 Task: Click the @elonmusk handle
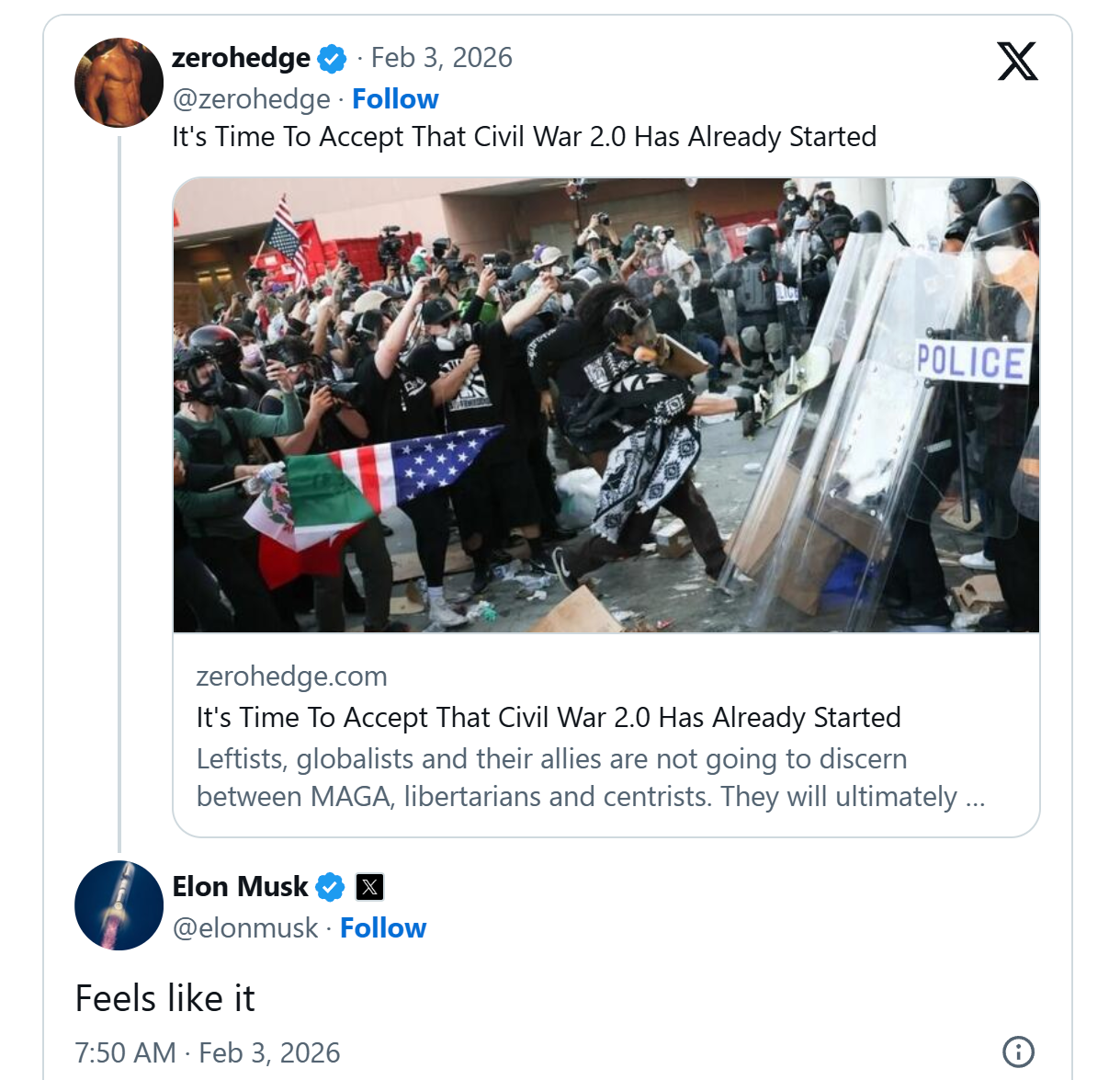(x=245, y=928)
